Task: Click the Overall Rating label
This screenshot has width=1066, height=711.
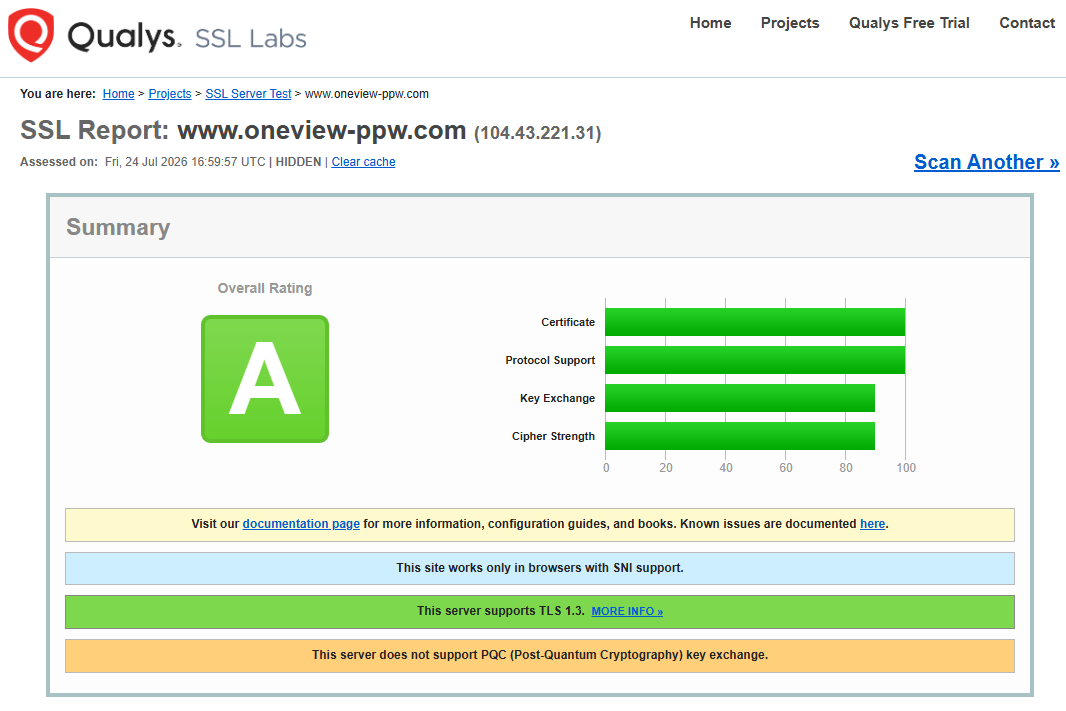Action: (x=264, y=288)
